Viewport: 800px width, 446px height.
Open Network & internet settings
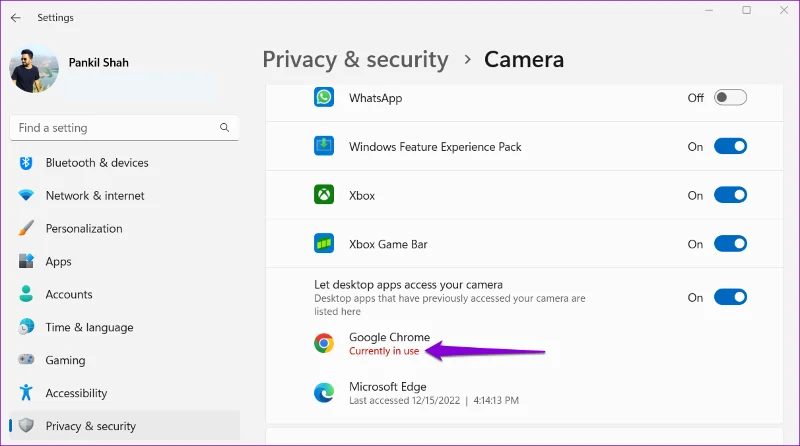[124, 195]
